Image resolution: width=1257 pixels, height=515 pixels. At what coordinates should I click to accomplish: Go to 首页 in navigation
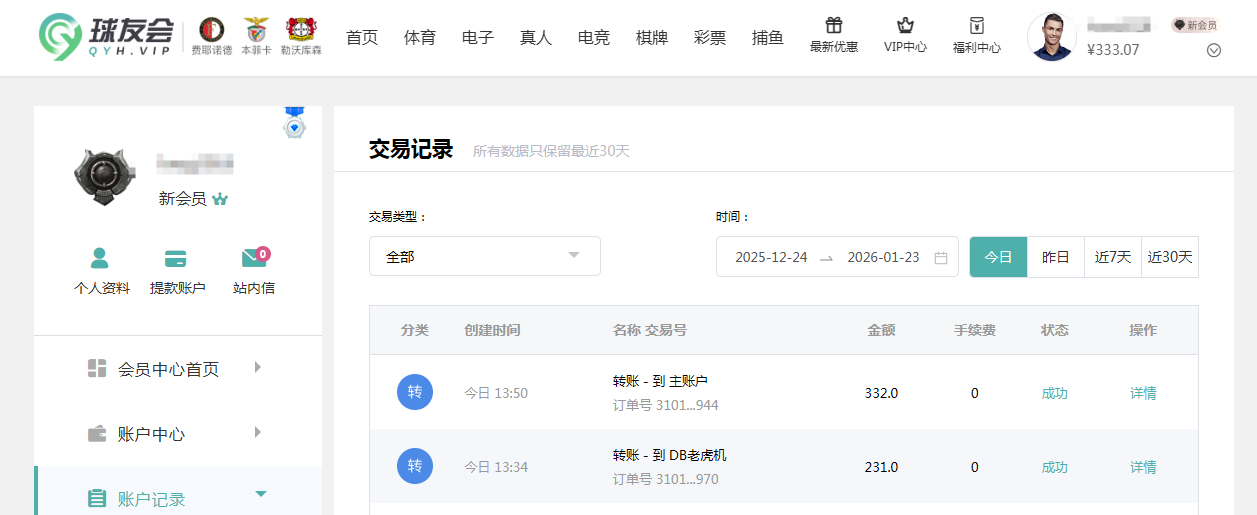[x=362, y=38]
